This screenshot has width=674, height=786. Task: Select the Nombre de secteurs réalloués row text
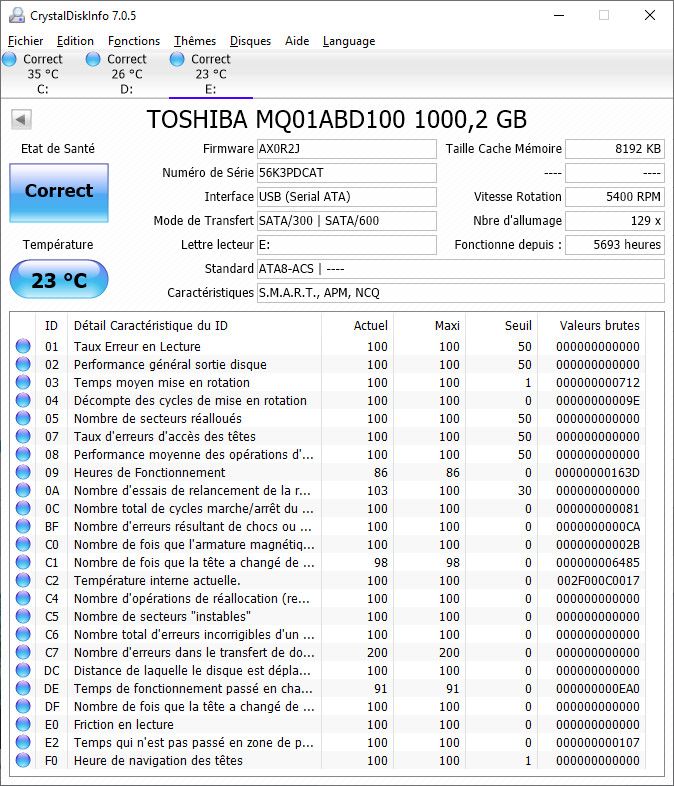pyautogui.click(x=158, y=419)
